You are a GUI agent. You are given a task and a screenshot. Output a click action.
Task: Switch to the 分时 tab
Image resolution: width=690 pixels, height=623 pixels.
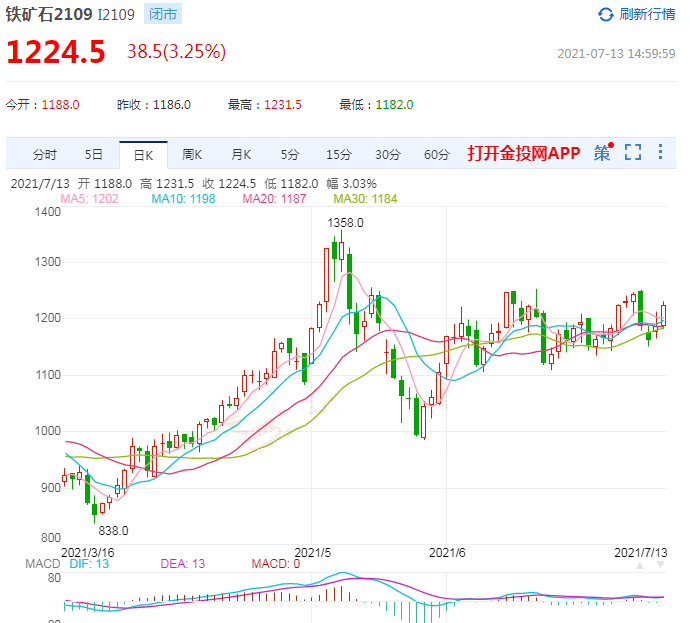[x=44, y=154]
